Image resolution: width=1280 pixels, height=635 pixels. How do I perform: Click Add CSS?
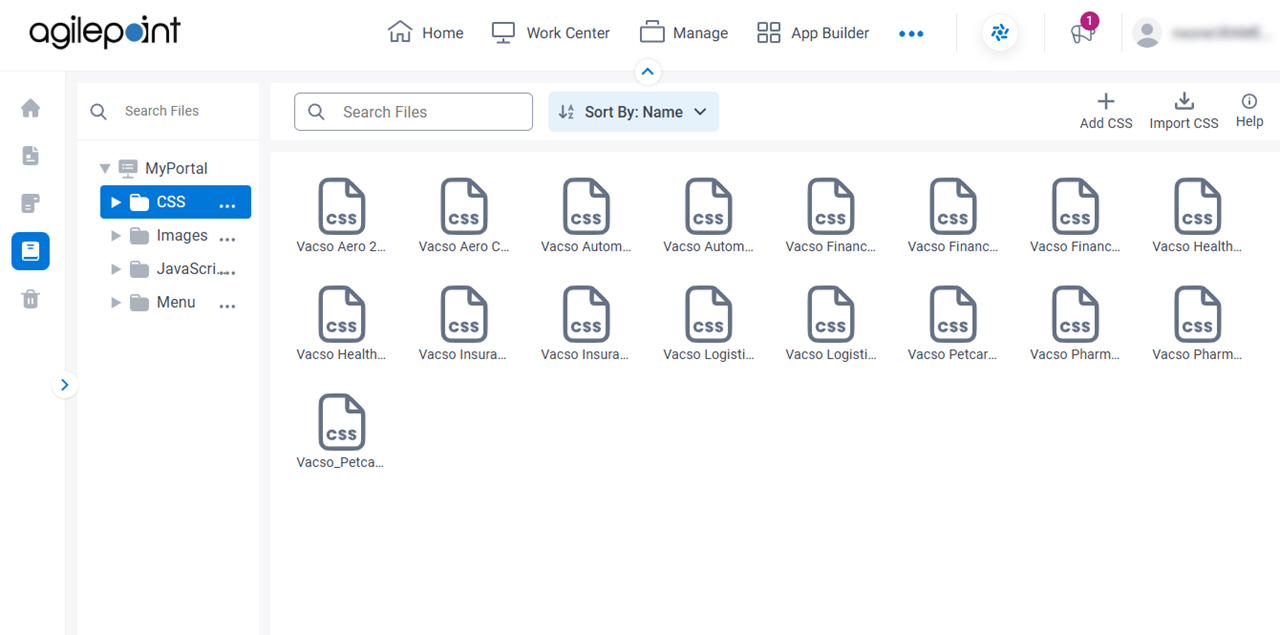coord(1106,111)
